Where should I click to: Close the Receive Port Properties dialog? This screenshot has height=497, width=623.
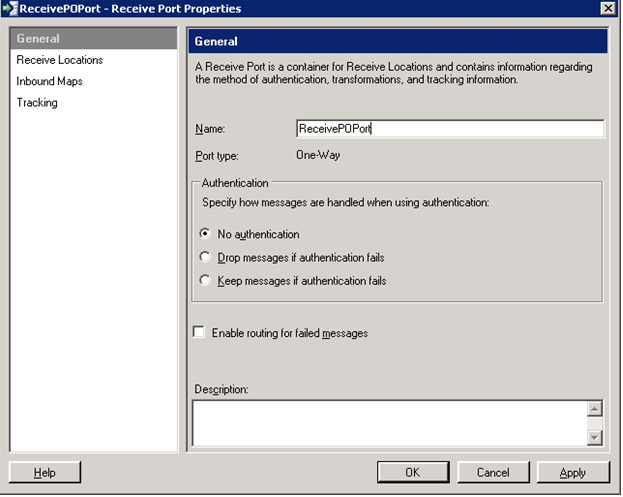[x=607, y=9]
